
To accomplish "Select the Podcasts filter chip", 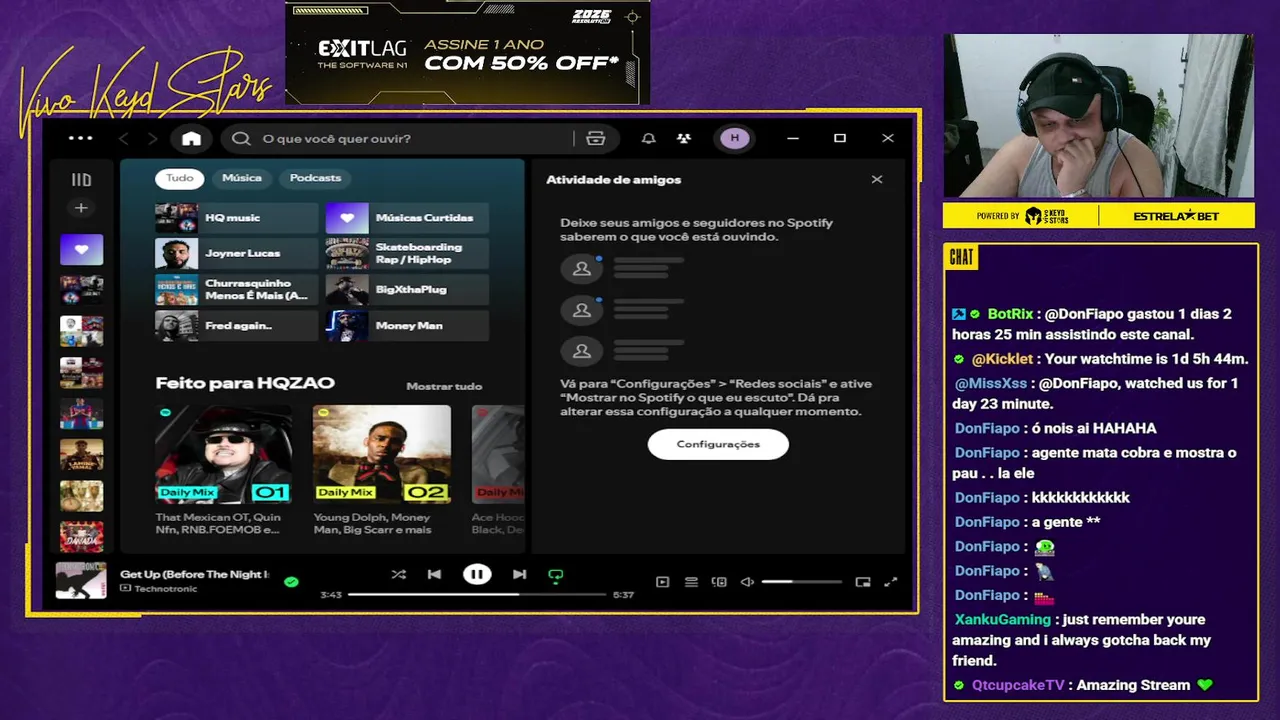I will pyautogui.click(x=316, y=178).
